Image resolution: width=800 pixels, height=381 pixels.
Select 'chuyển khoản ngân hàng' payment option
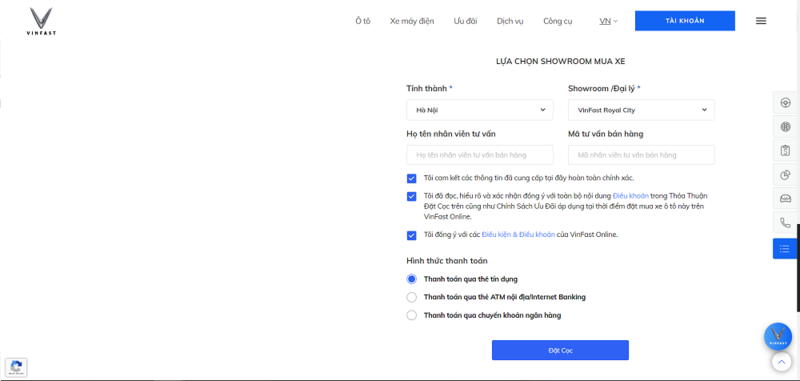pos(411,315)
